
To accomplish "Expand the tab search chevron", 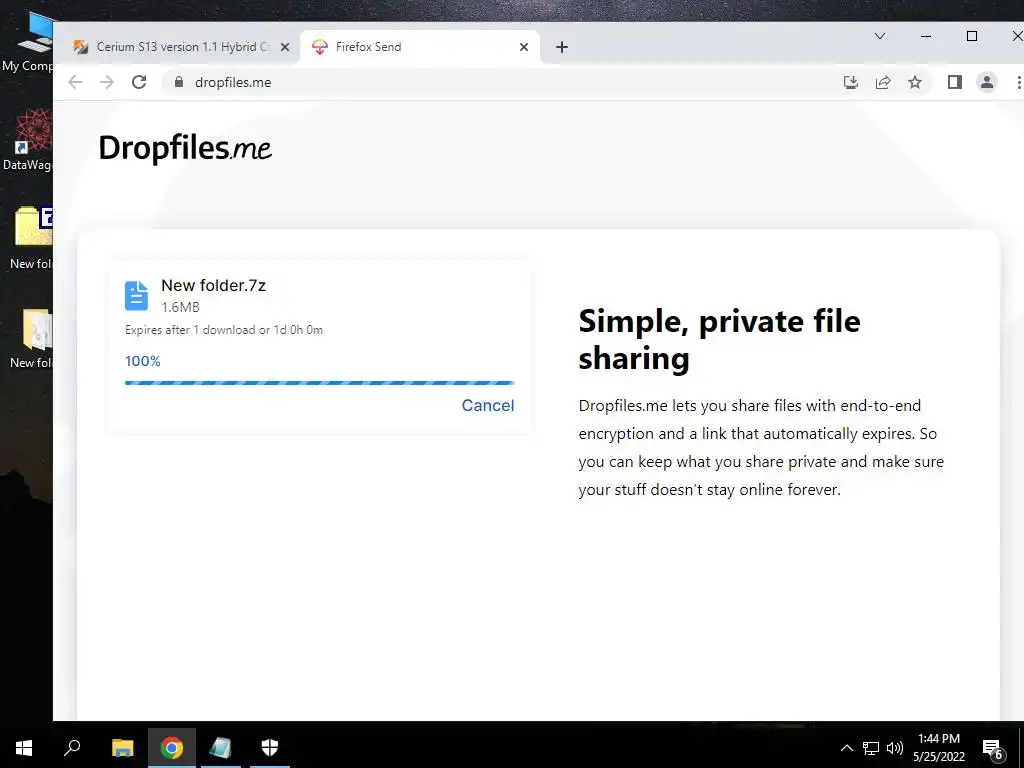I will coord(880,37).
